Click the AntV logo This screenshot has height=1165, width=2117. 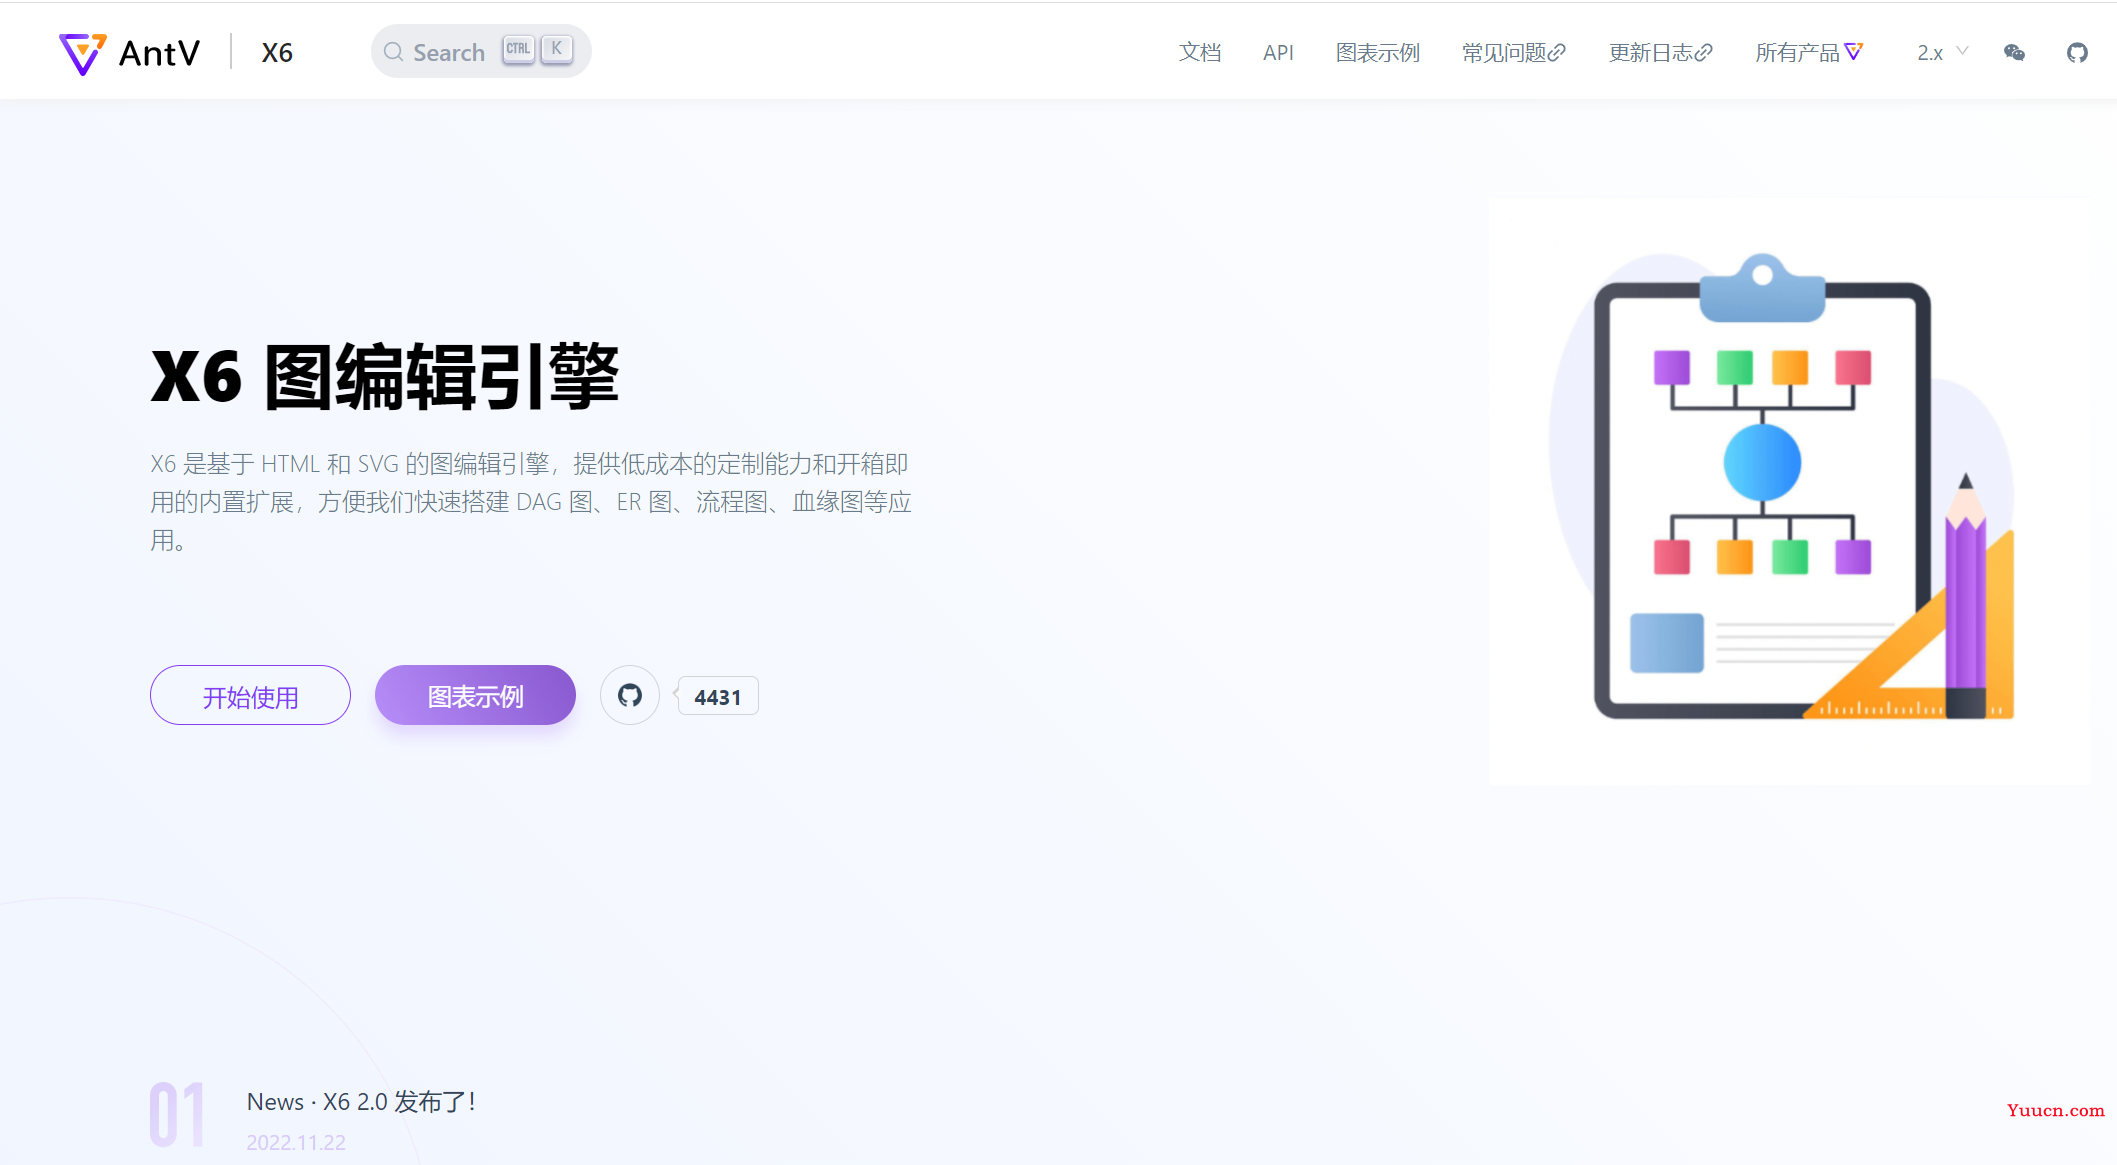[130, 53]
